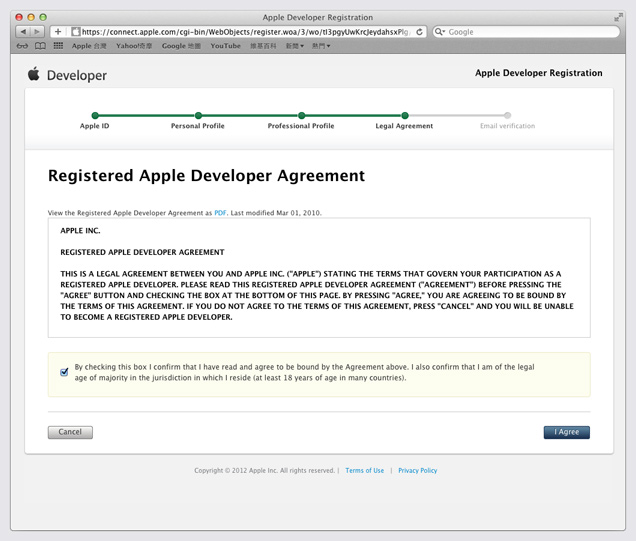Screen dimensions: 636x541
Task: Click the Developer header text
Action: pos(77,75)
